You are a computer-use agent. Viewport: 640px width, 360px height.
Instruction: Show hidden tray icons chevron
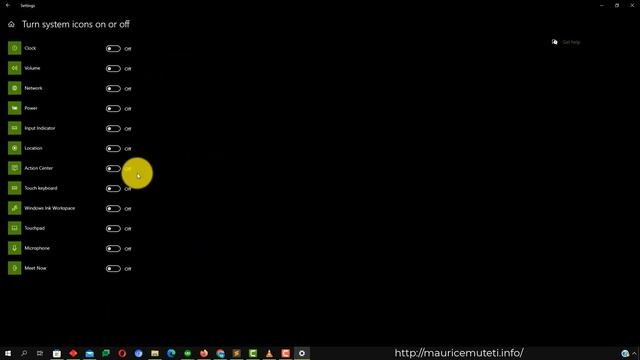coord(634,353)
